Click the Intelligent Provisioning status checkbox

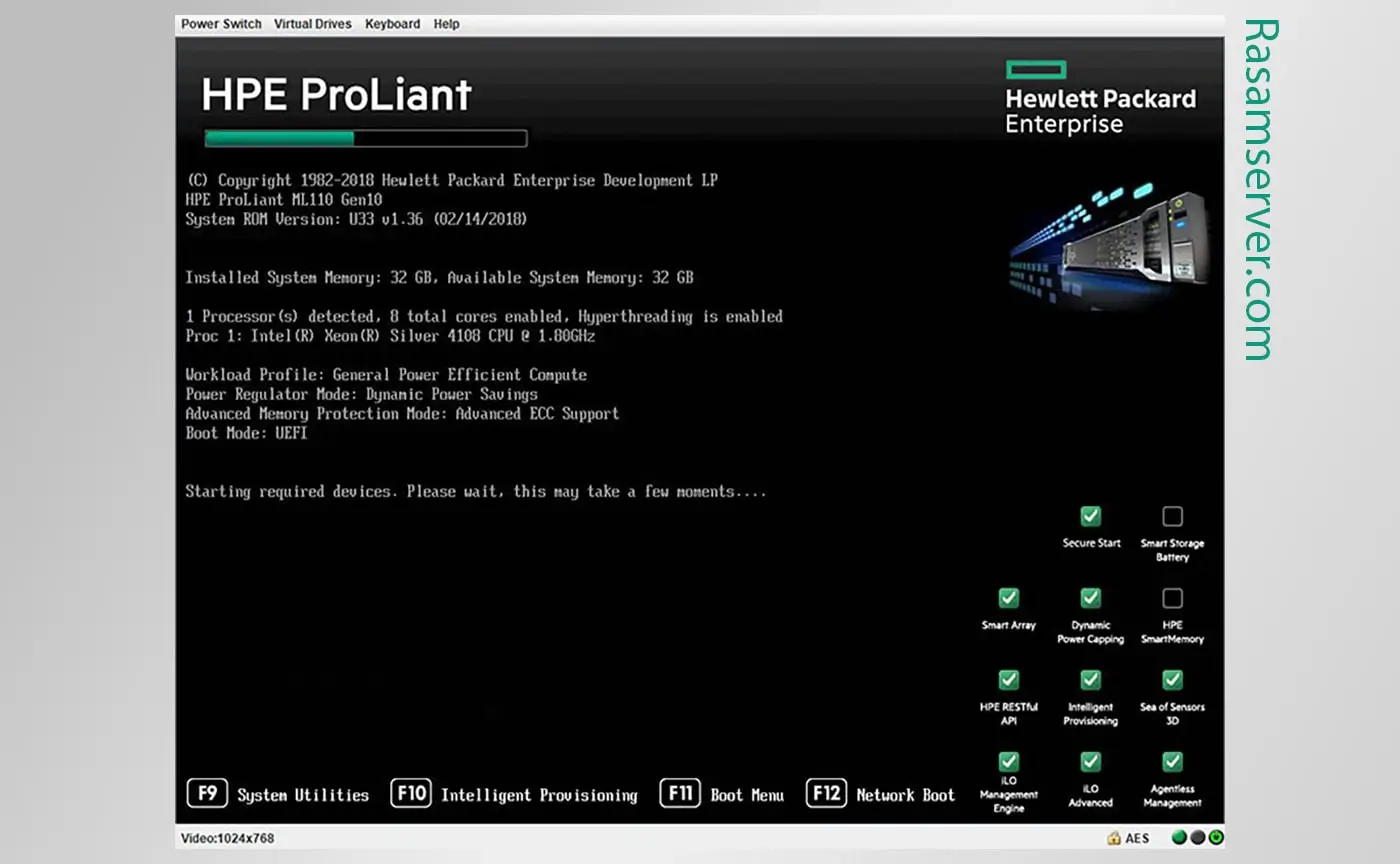pos(1090,680)
